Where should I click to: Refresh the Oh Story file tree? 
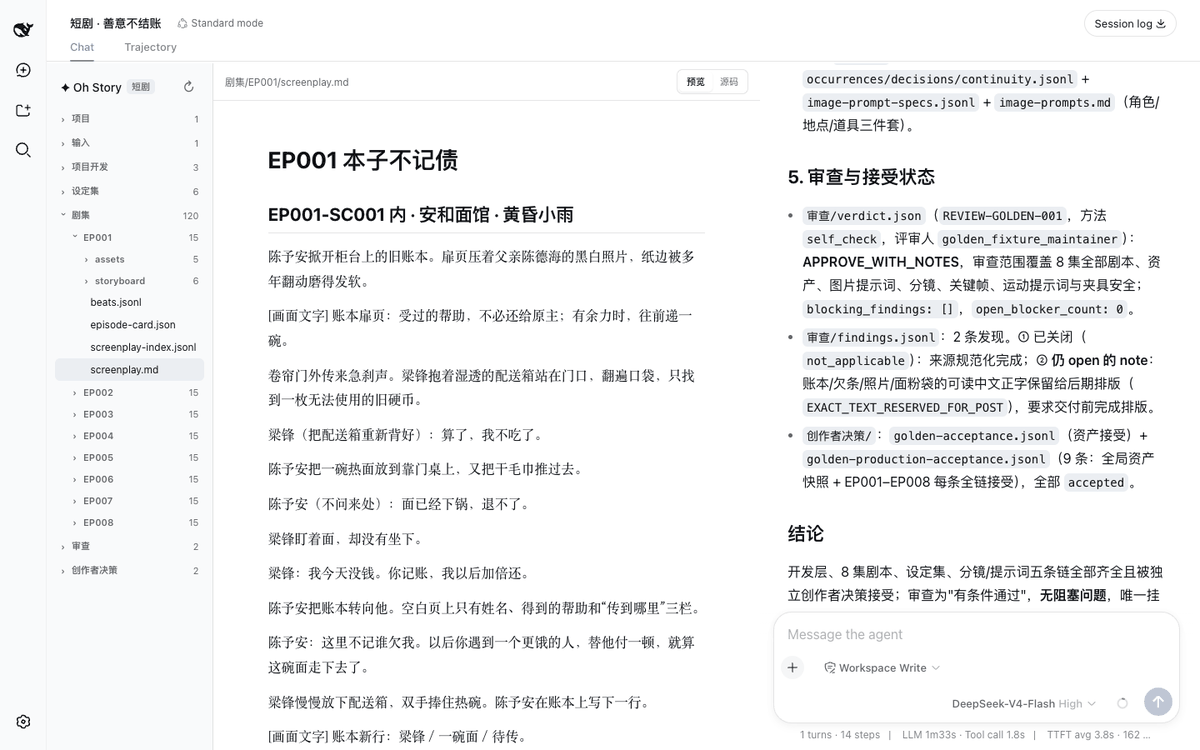coord(189,87)
